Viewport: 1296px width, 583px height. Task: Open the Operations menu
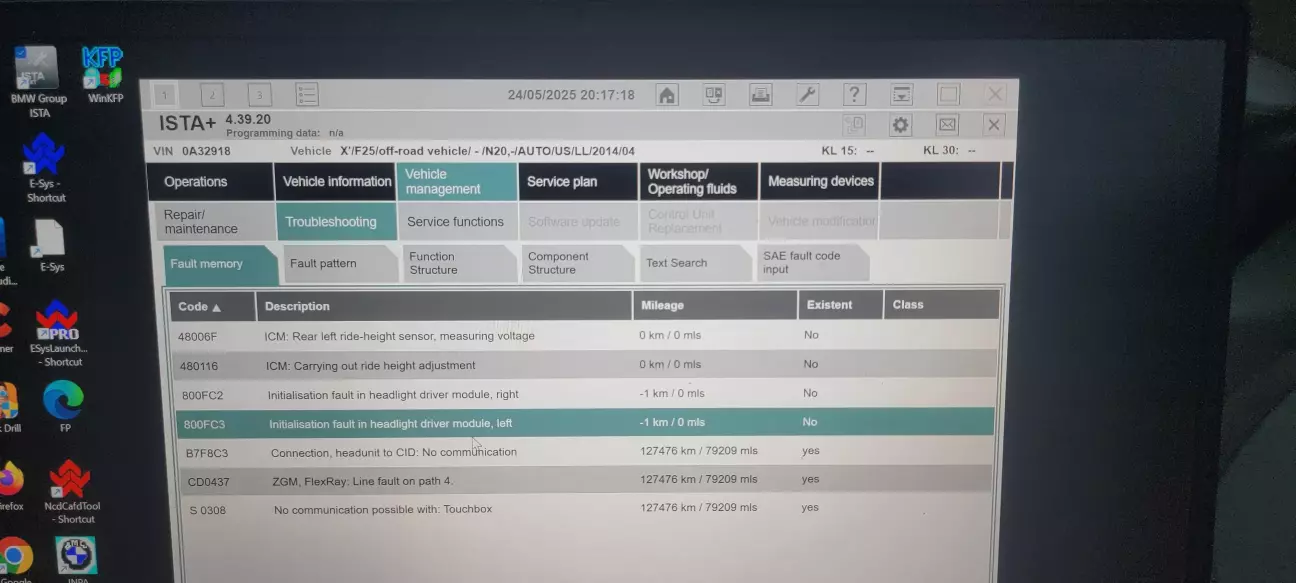point(210,182)
